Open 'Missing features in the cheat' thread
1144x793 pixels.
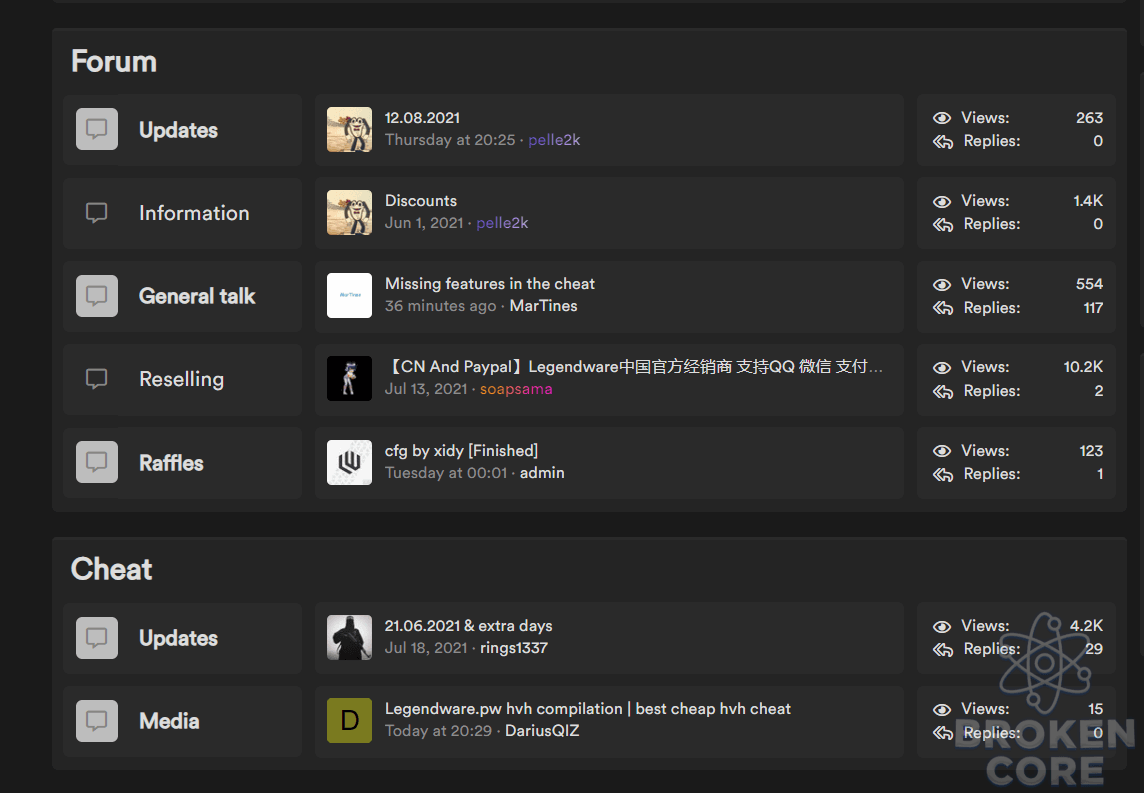click(x=490, y=284)
